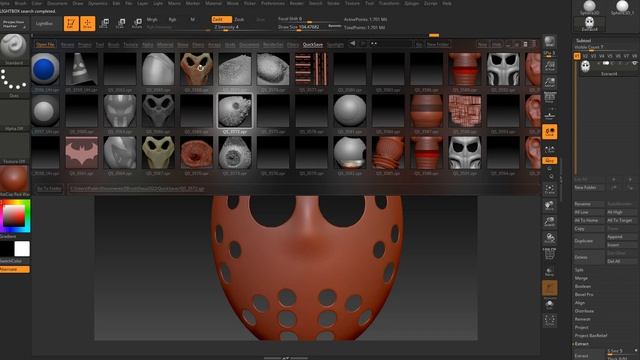Screen dimensions: 640x360
Task: Click the LightBox button
Action: pos(44,24)
